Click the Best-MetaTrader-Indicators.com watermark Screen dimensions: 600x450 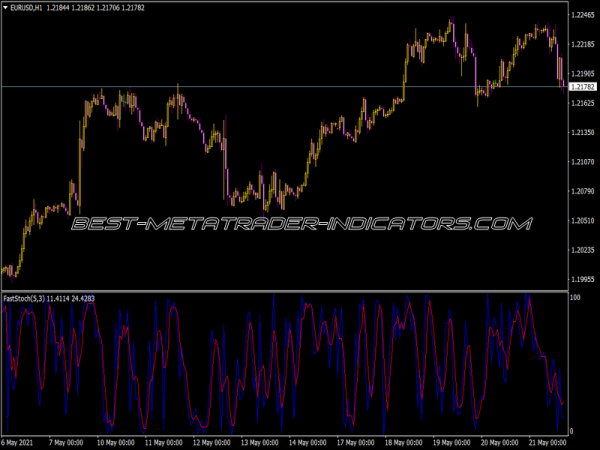pos(300,224)
